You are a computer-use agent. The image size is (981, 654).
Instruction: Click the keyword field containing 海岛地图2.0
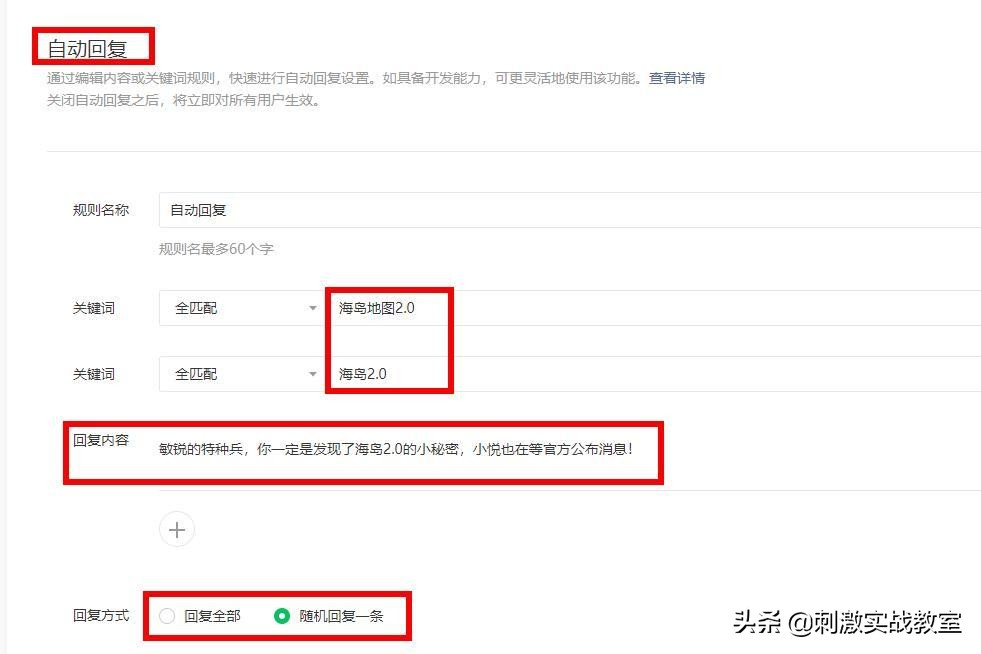(x=653, y=308)
